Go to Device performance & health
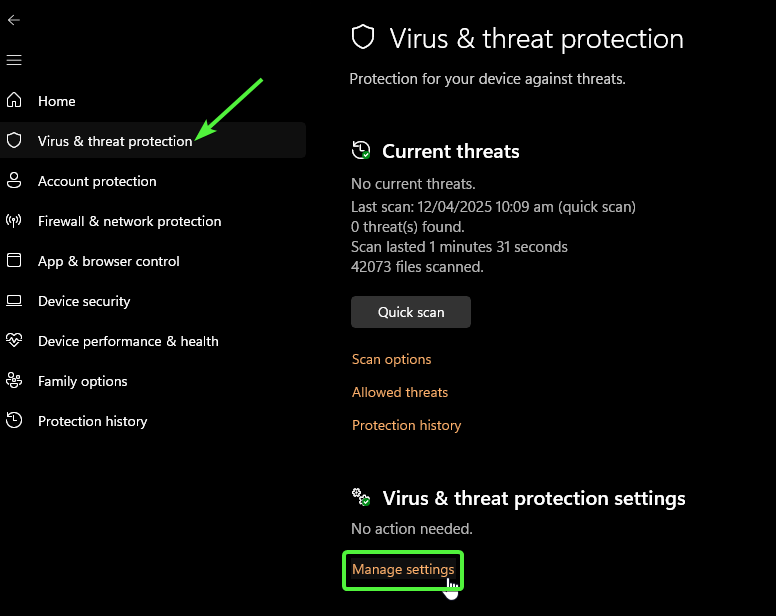 [128, 341]
